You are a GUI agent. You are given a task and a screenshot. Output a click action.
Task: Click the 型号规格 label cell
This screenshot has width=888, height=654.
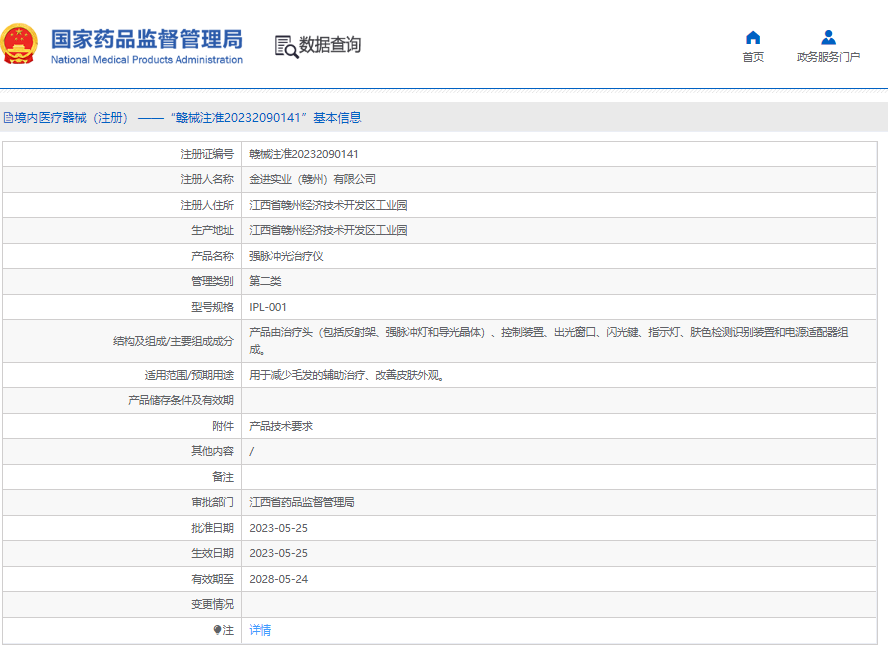pos(122,307)
